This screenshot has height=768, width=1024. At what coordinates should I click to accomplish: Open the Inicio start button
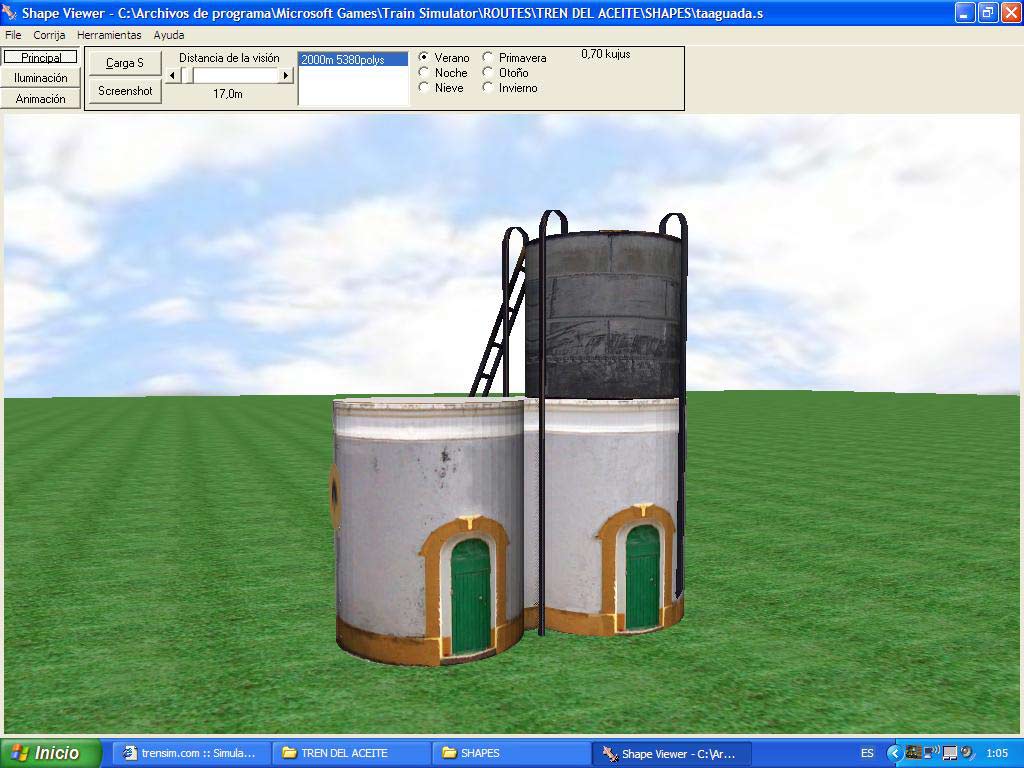coord(50,753)
